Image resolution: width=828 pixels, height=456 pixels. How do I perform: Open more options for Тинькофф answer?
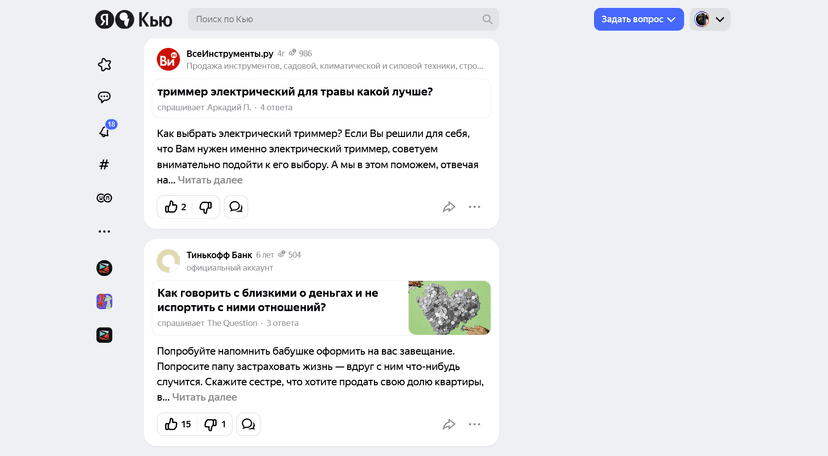(475, 424)
